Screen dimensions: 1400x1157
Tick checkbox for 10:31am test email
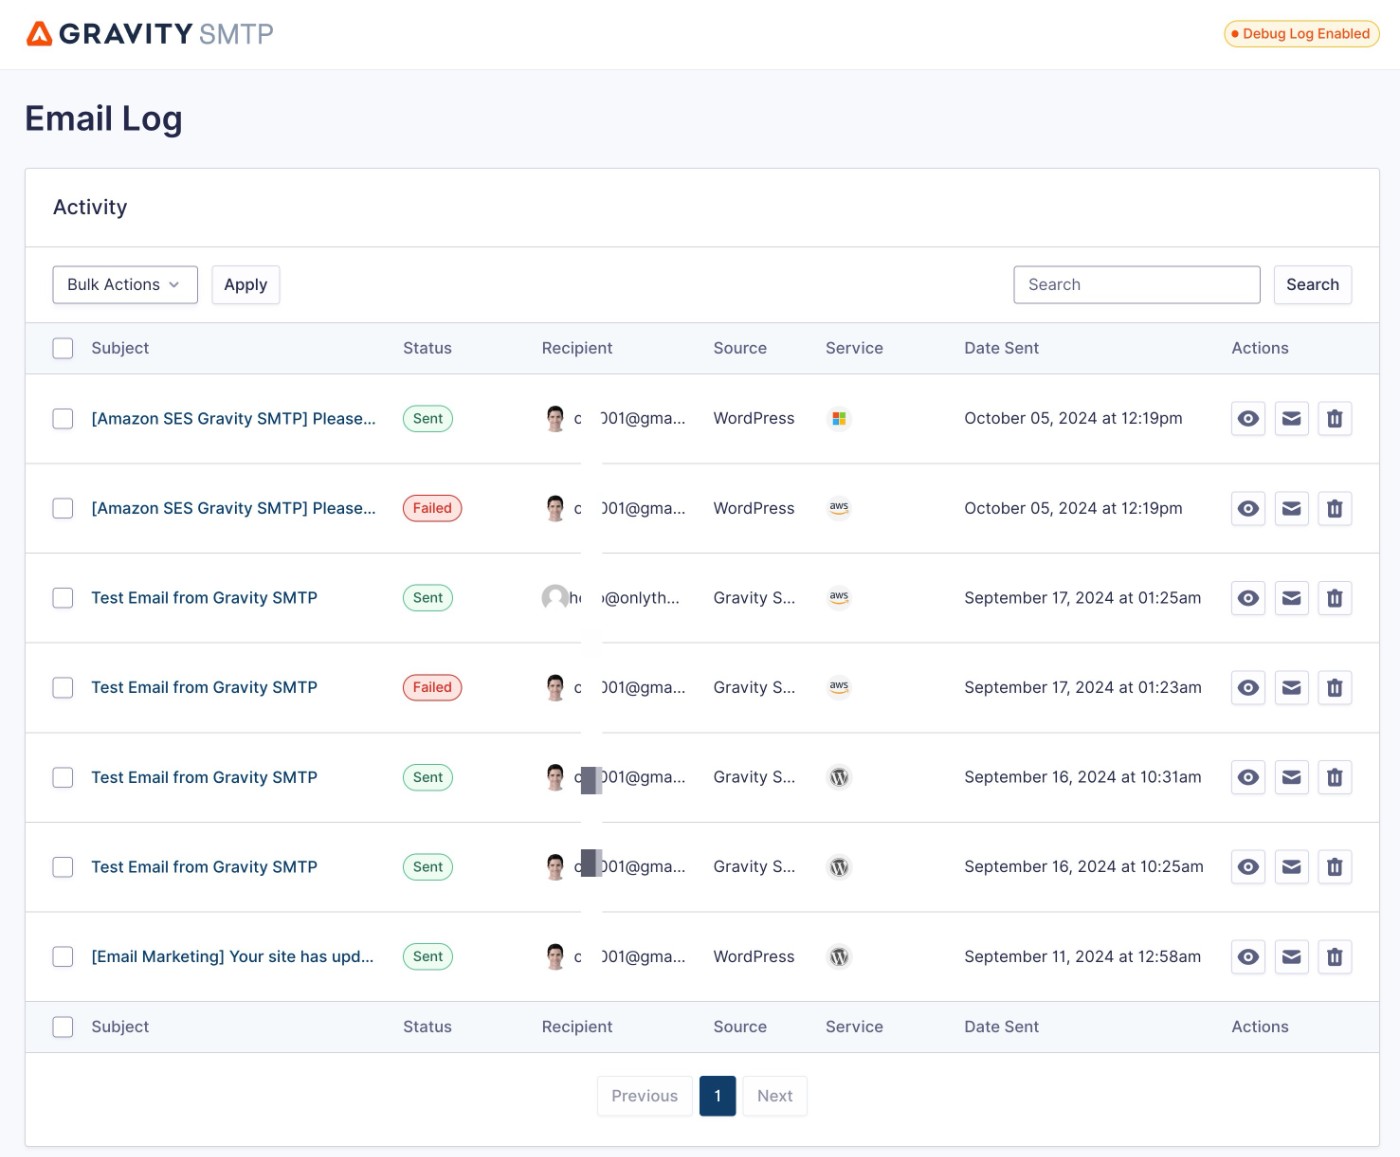(x=63, y=777)
